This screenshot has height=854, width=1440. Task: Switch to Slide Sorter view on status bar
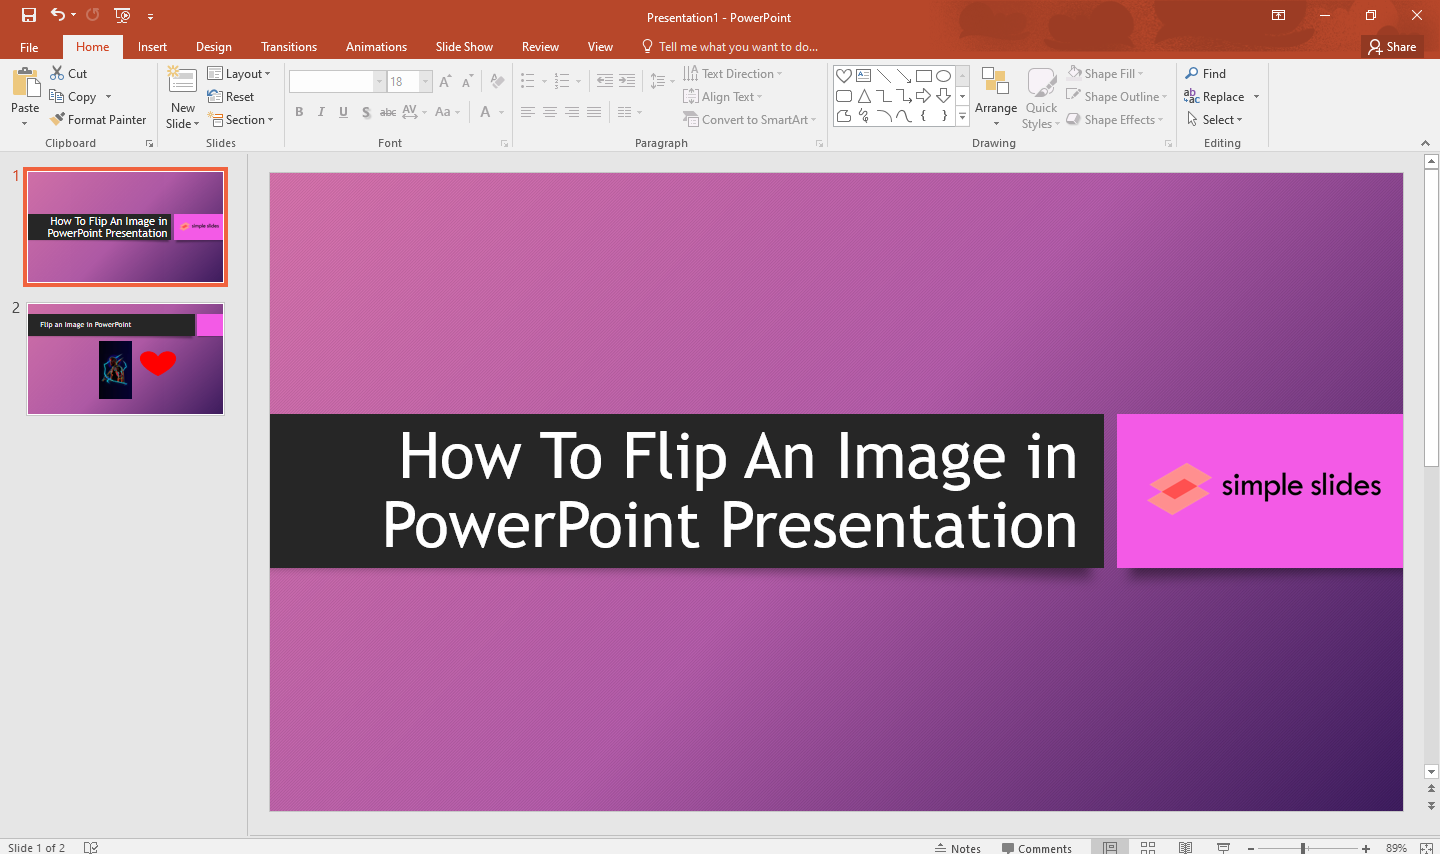[x=1148, y=847]
